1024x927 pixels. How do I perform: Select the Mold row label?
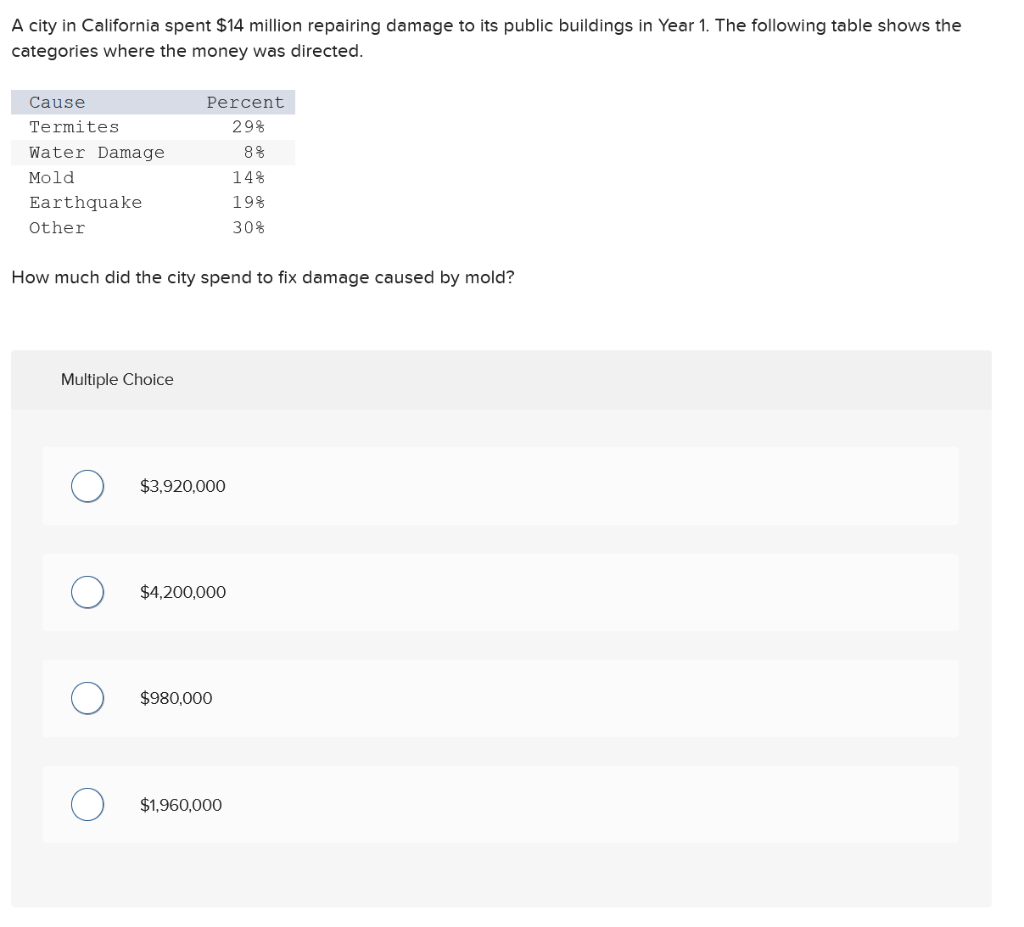52,178
